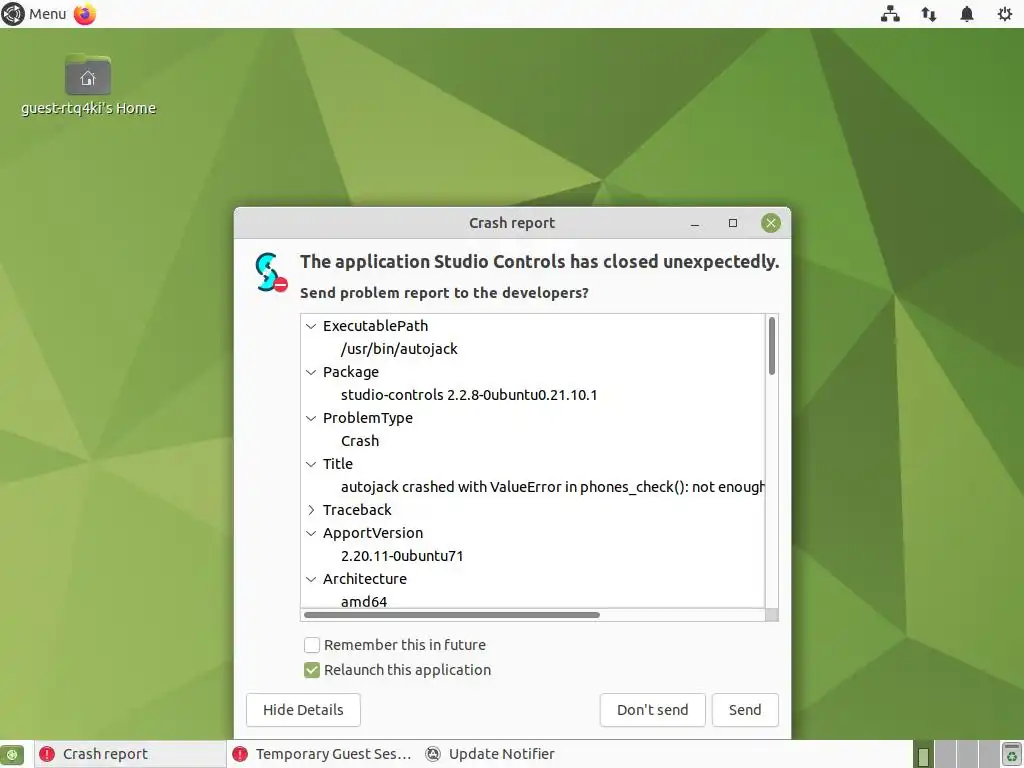This screenshot has height=768, width=1024.
Task: Click the show desktop panel icon
Action: [12, 754]
